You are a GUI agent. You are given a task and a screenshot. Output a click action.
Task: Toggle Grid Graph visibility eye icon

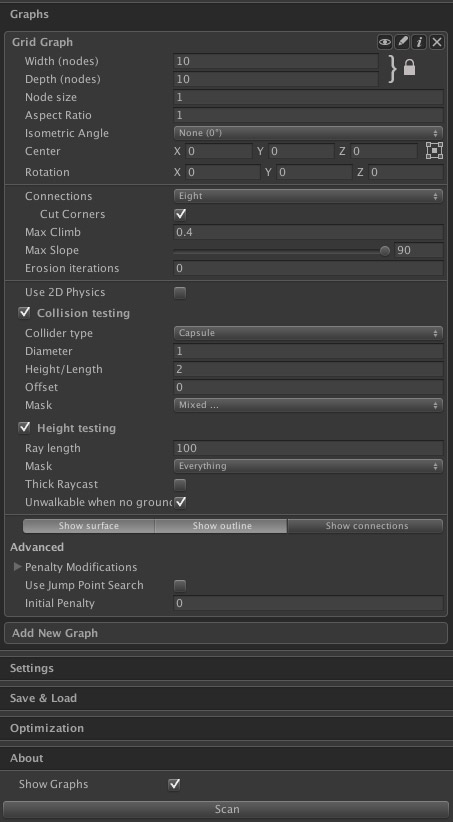click(385, 42)
